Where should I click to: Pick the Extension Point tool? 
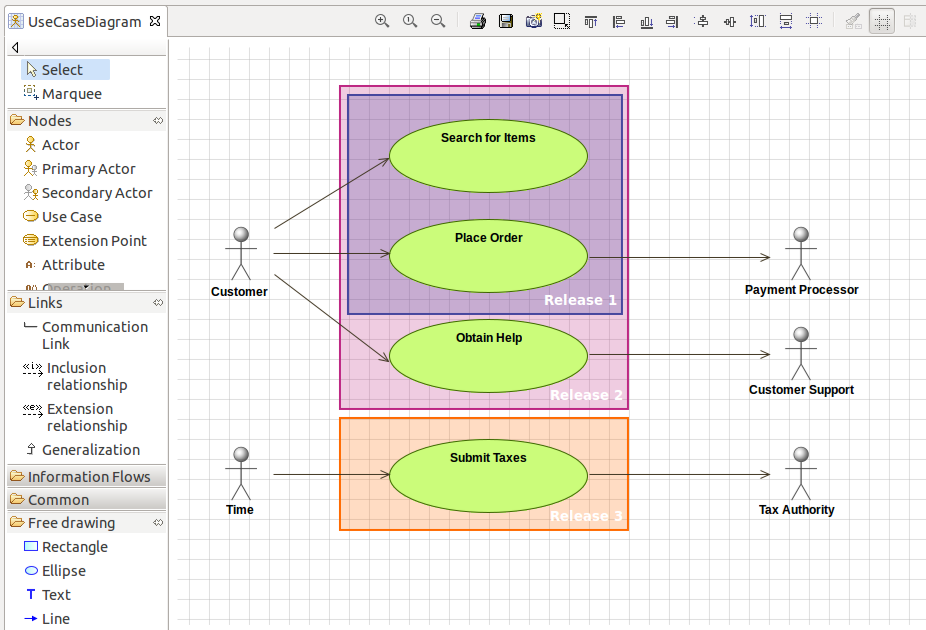(84, 241)
